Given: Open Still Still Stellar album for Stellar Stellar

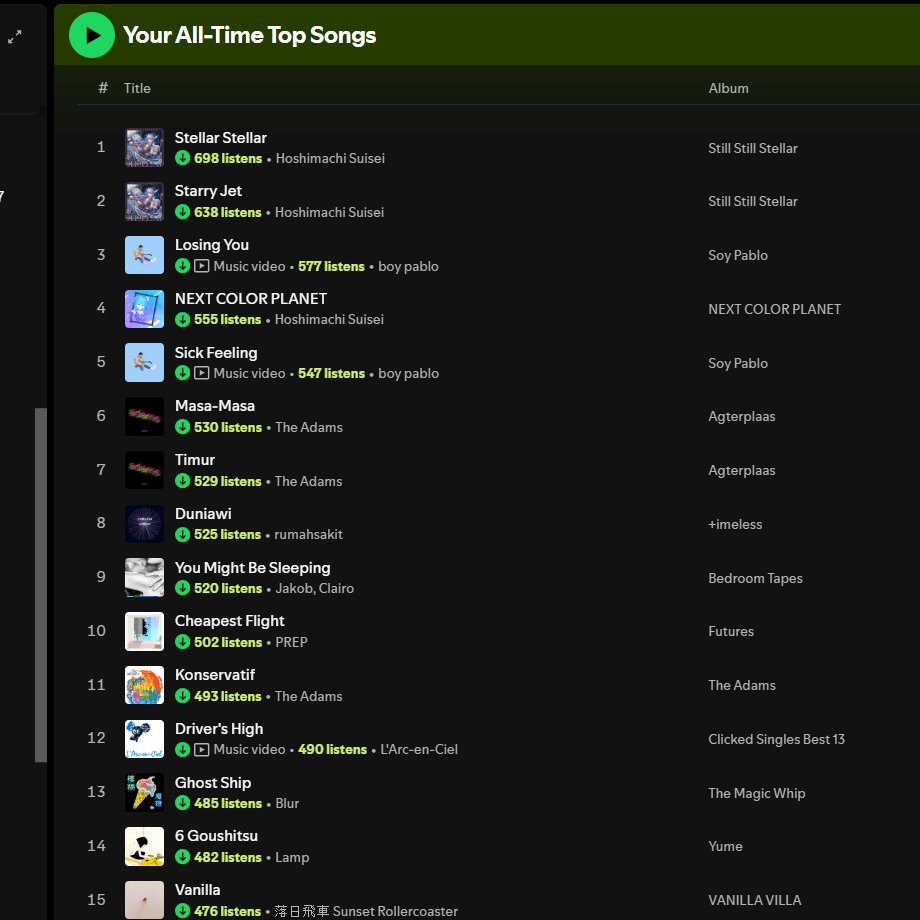Looking at the screenshot, I should (753, 148).
